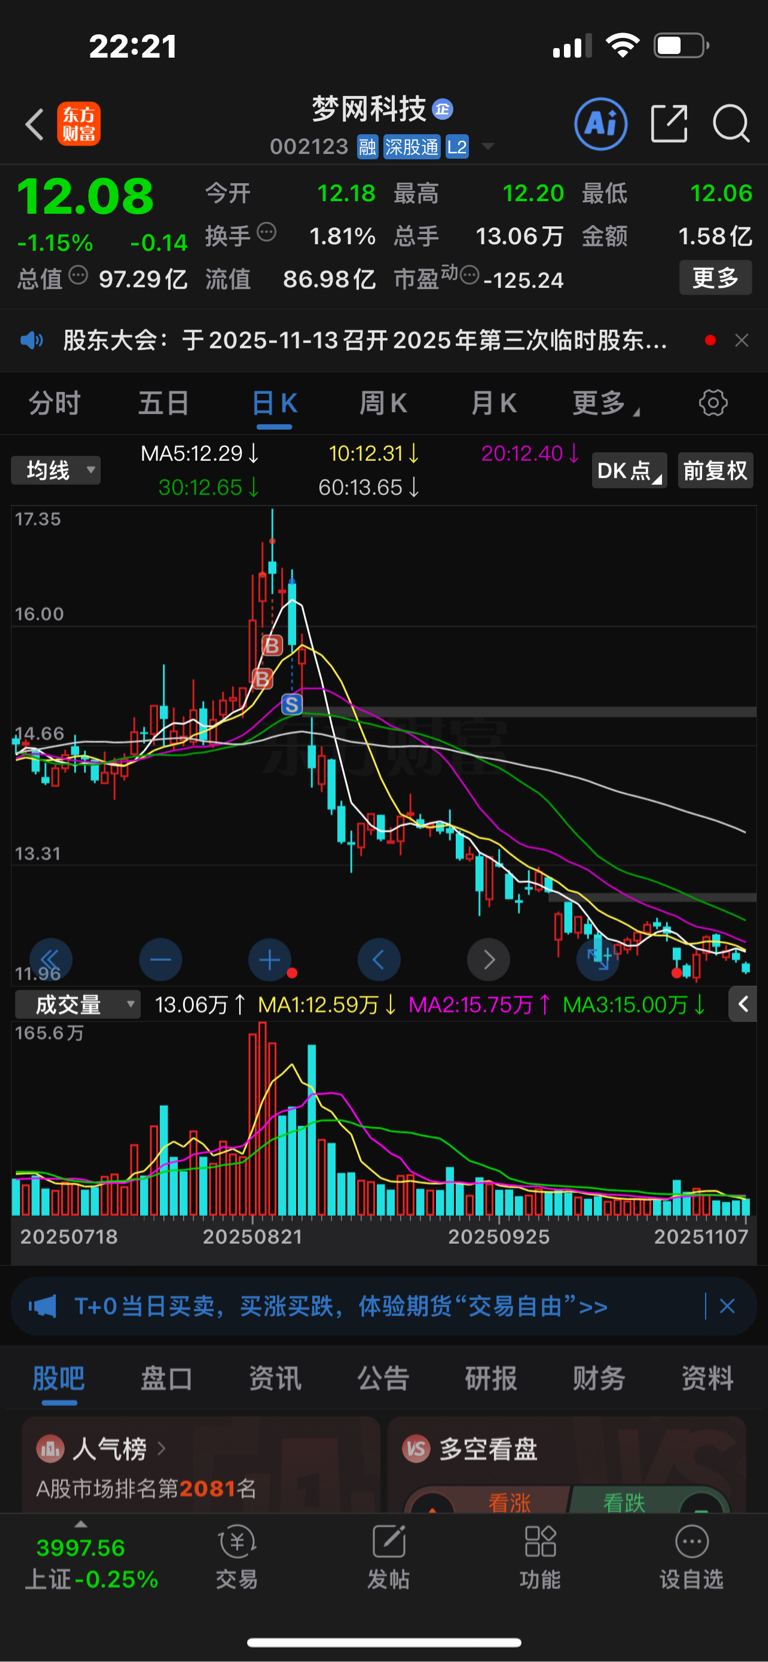
Task: Tap the 更多 quote details button
Action: coord(716,277)
